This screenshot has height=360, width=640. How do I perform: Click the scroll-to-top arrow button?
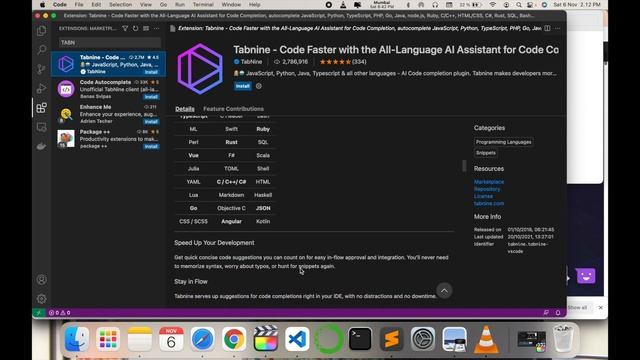444,291
